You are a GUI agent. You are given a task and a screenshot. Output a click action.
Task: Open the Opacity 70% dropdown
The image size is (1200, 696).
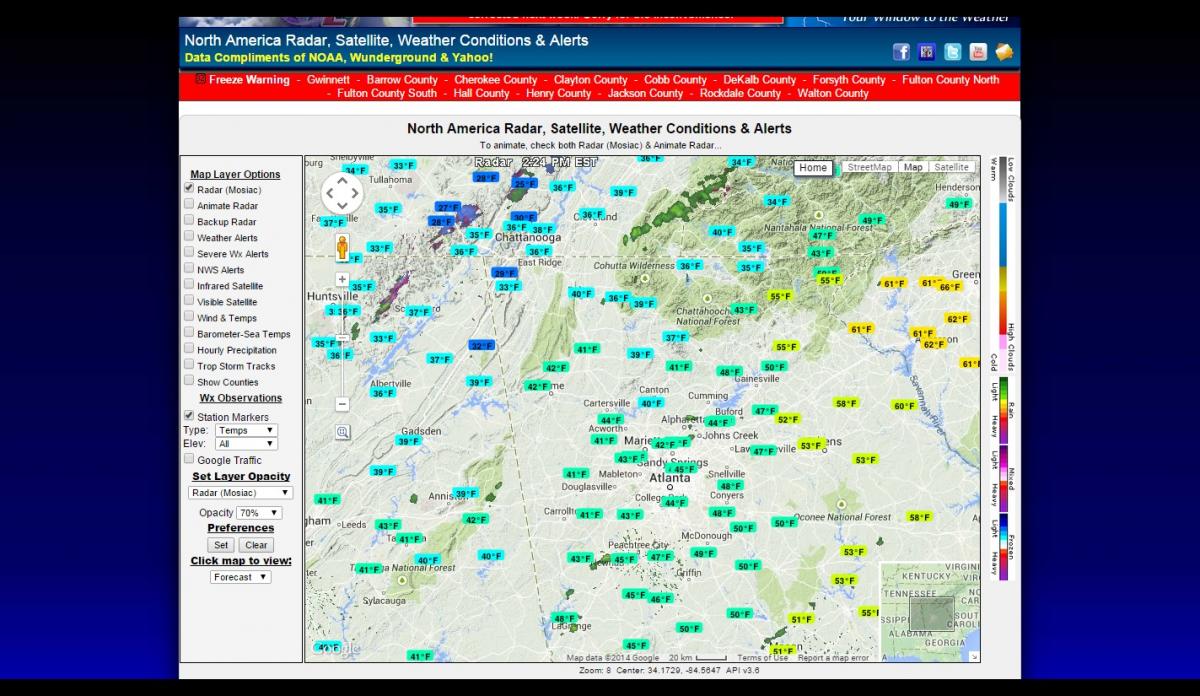pyautogui.click(x=259, y=512)
